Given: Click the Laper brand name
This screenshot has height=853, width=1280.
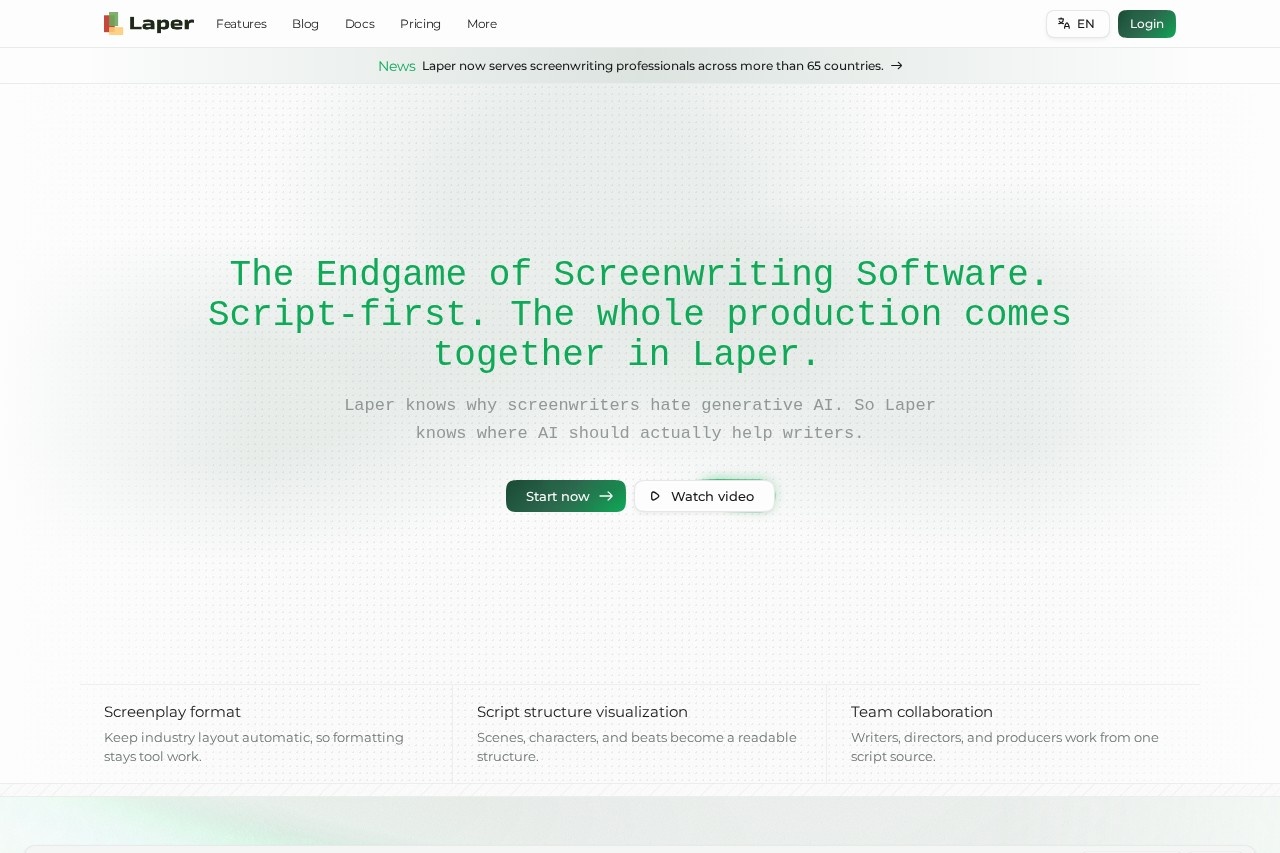Looking at the screenshot, I should pyautogui.click(x=161, y=24).
